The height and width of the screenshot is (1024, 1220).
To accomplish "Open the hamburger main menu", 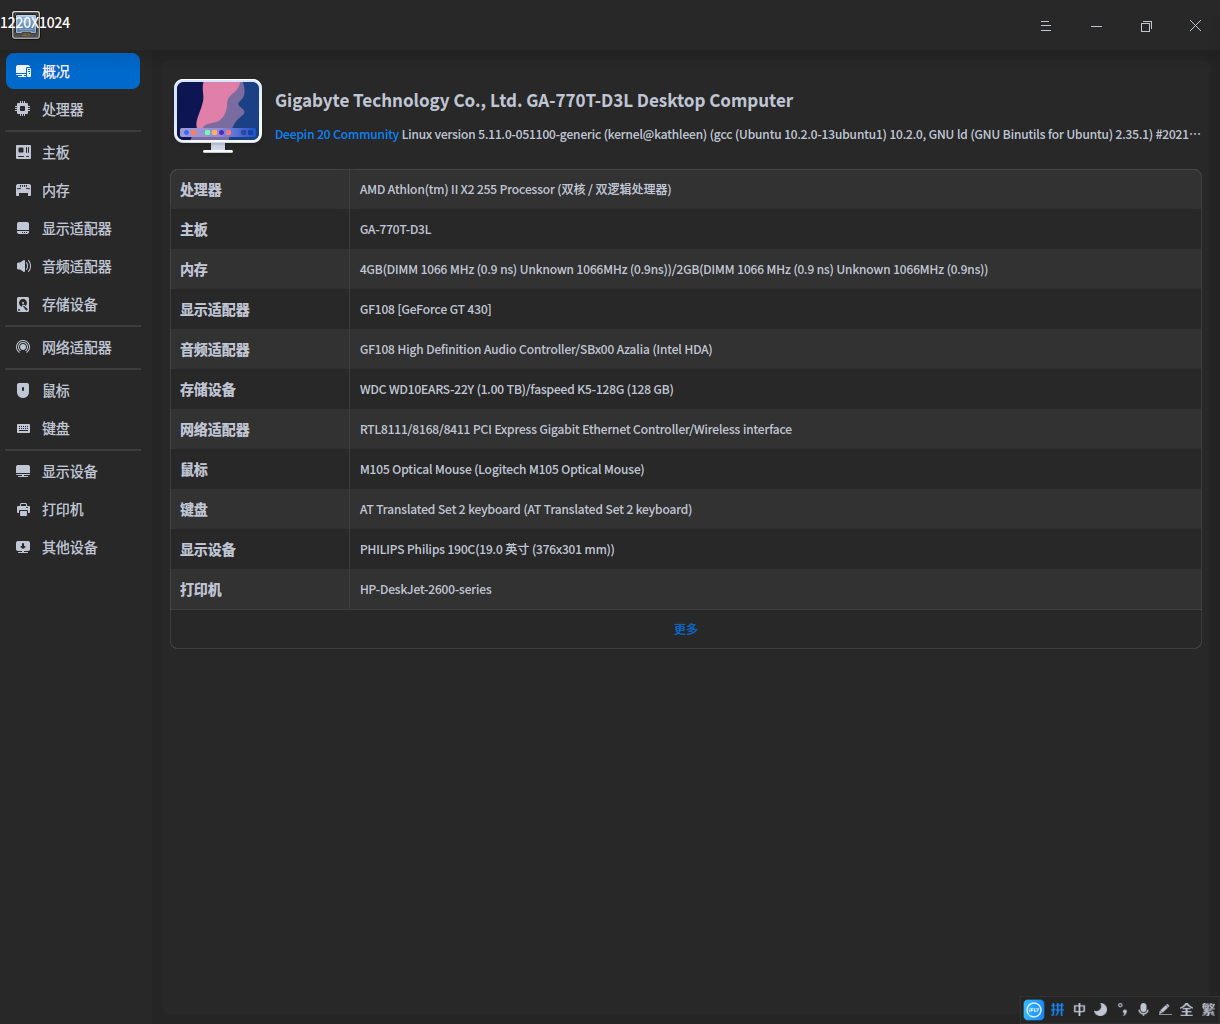I will click(1046, 26).
